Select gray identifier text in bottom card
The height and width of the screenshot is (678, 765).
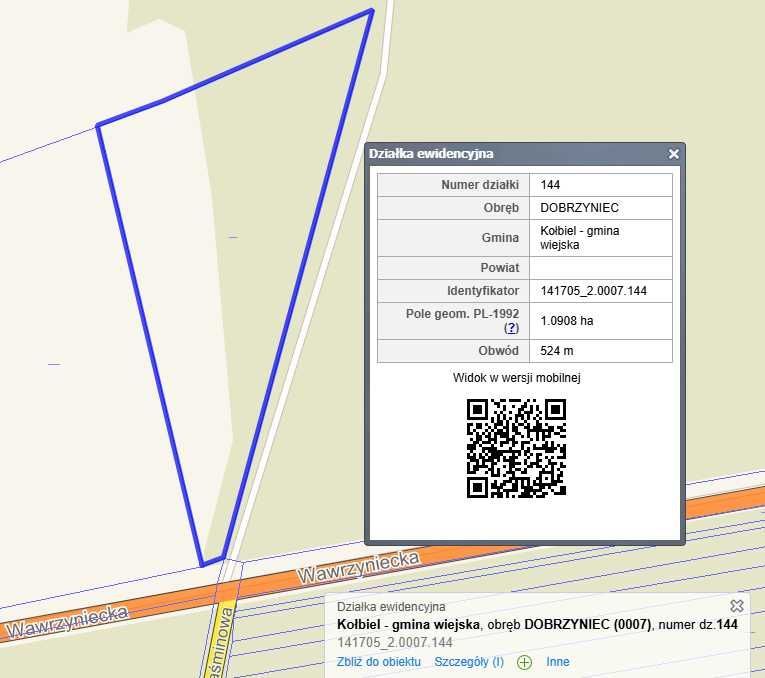[x=395, y=642]
